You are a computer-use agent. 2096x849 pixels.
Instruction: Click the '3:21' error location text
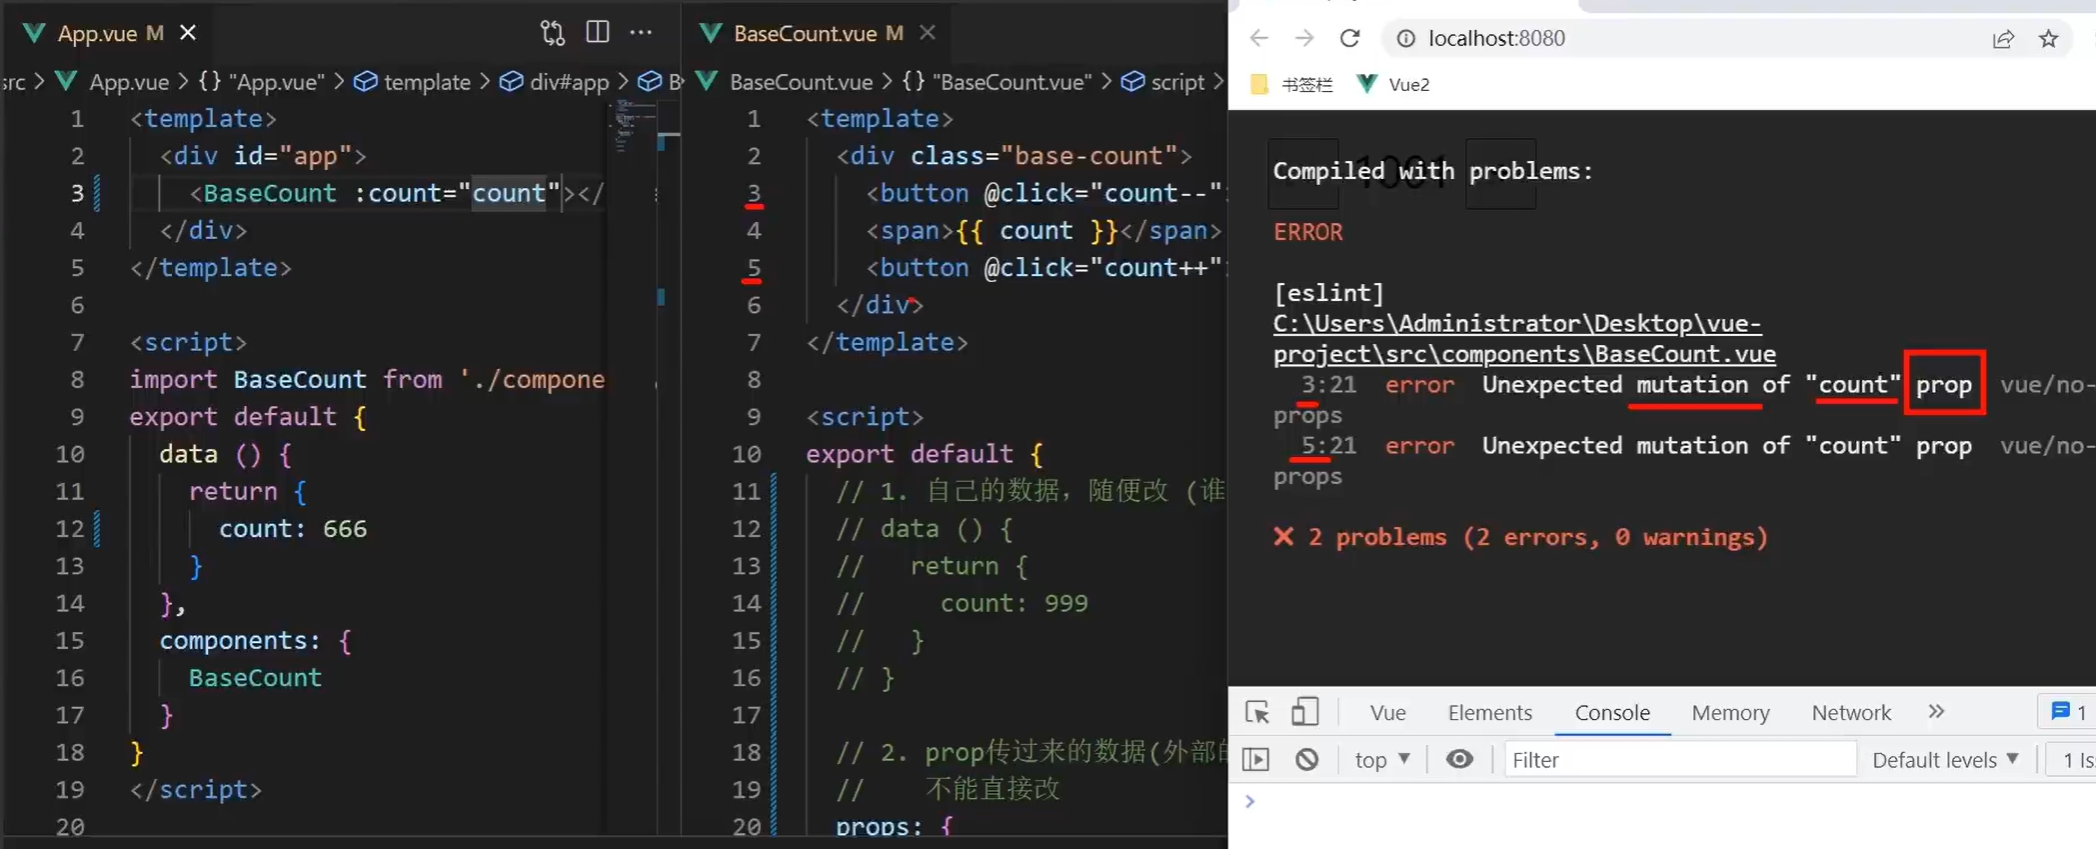point(1328,385)
